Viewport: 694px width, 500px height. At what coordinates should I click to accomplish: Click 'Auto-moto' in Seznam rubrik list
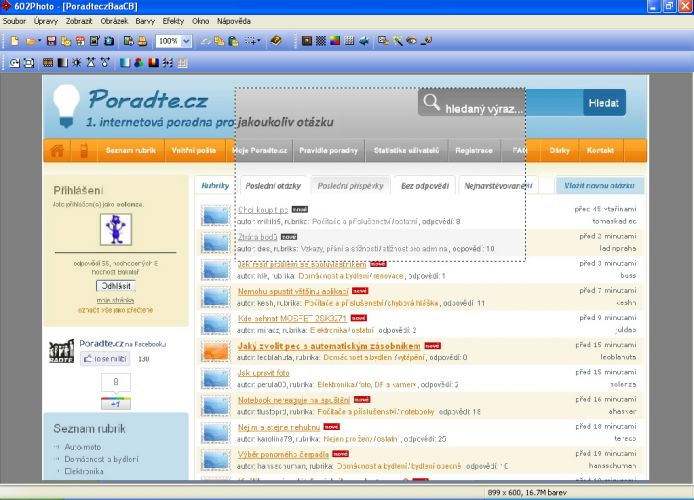coord(83,447)
